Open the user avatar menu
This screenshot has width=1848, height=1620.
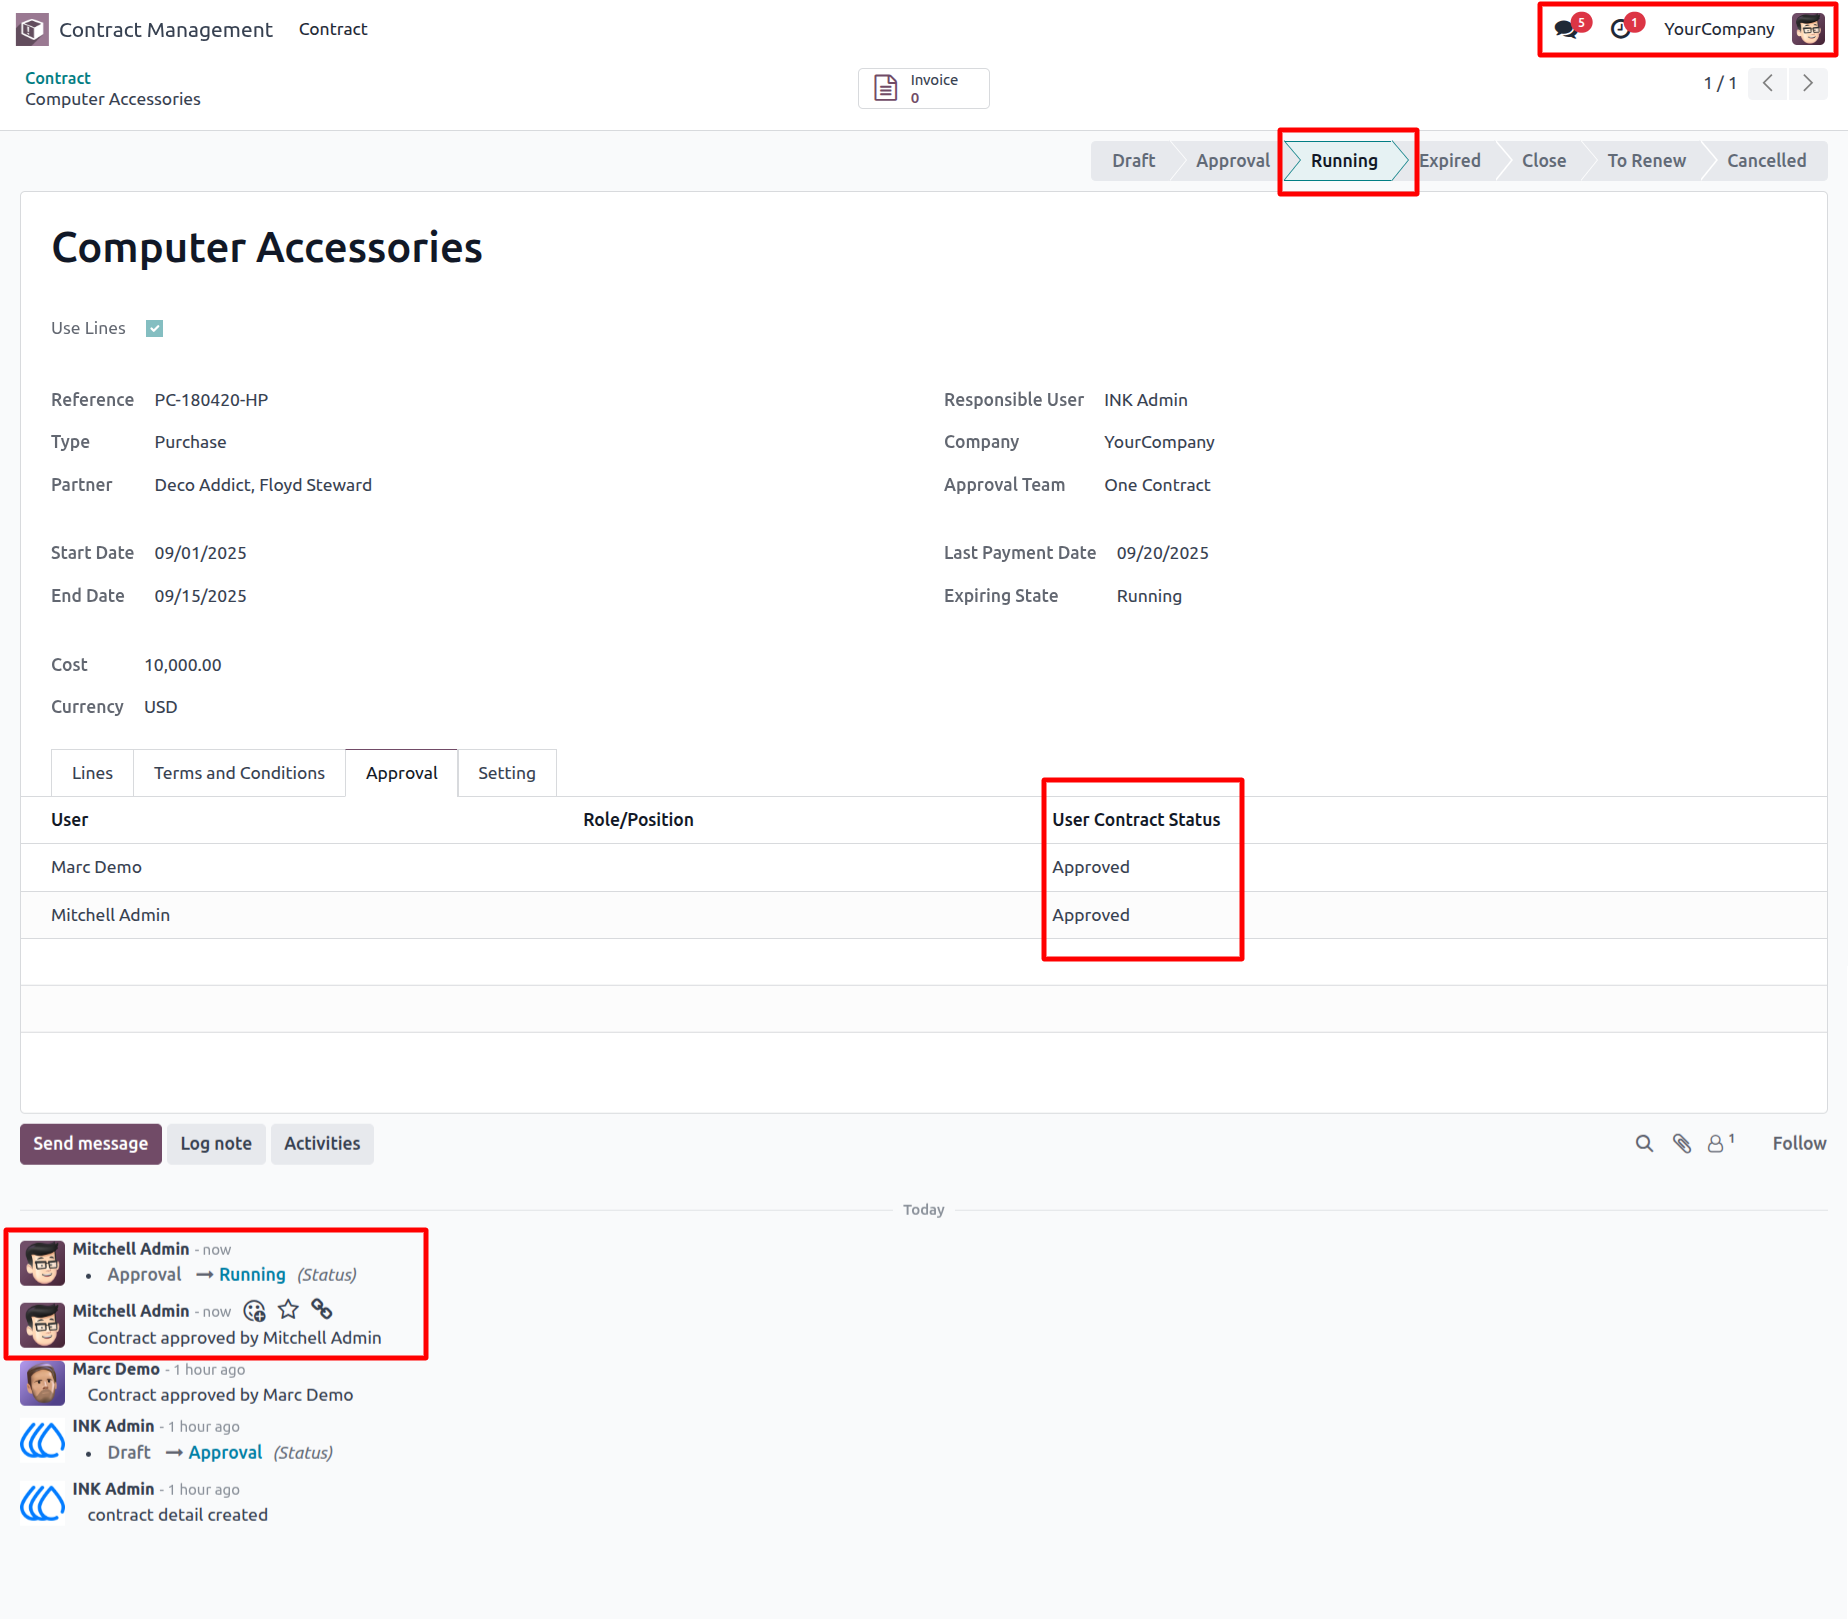click(x=1808, y=29)
